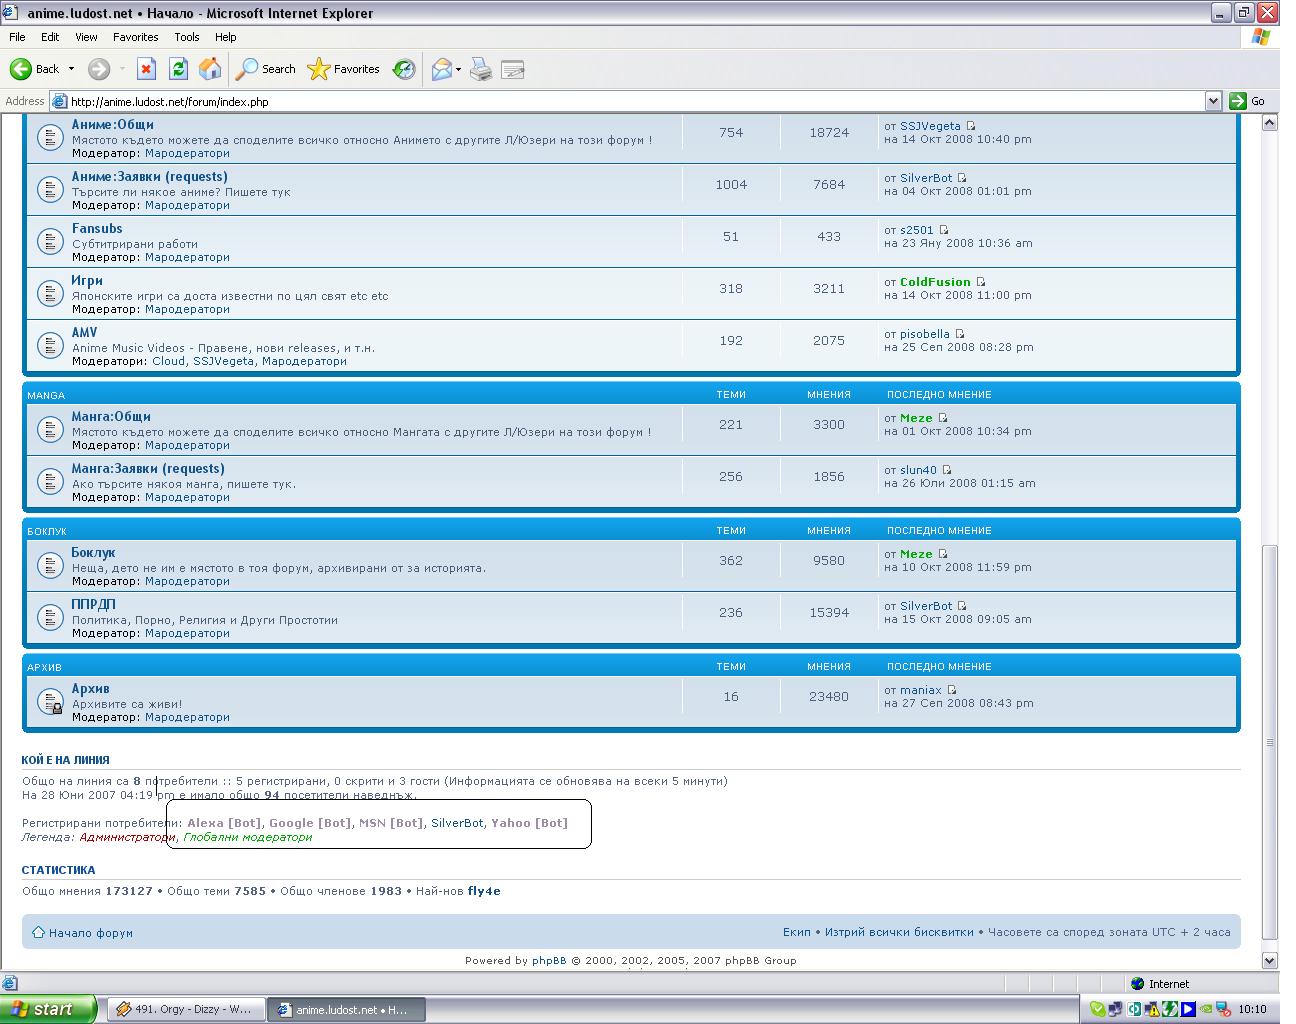This screenshot has height=1024, width=1296.
Task: Open Мародератори link under Fansubs
Action: (187, 257)
